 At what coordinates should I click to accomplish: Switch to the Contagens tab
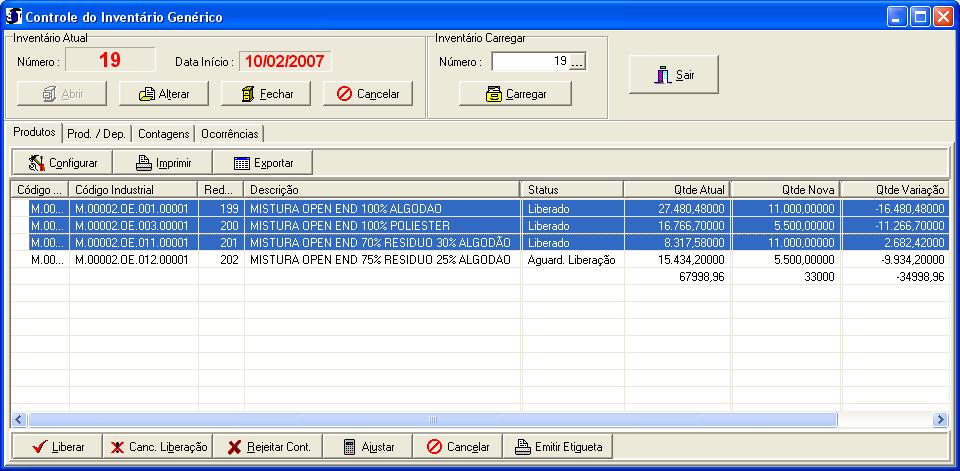point(163,134)
